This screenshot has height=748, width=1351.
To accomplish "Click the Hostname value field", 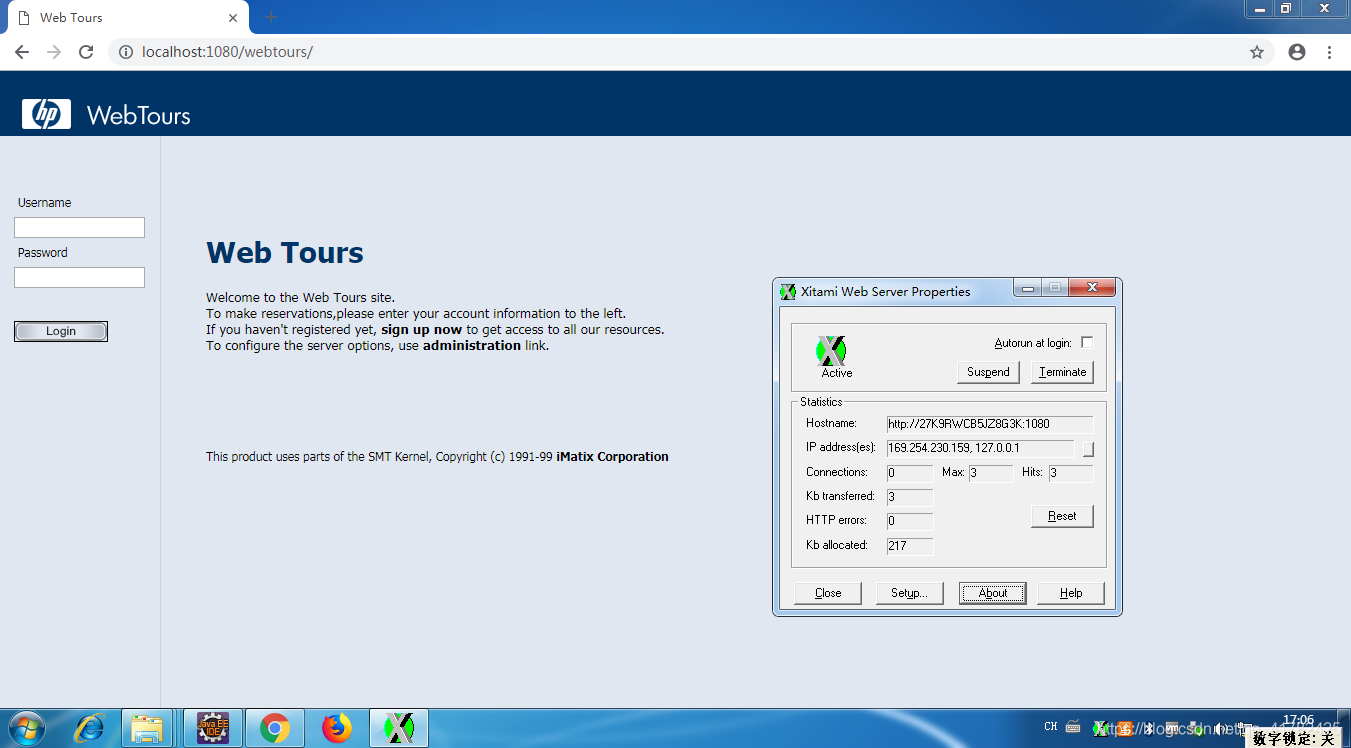I will [990, 424].
